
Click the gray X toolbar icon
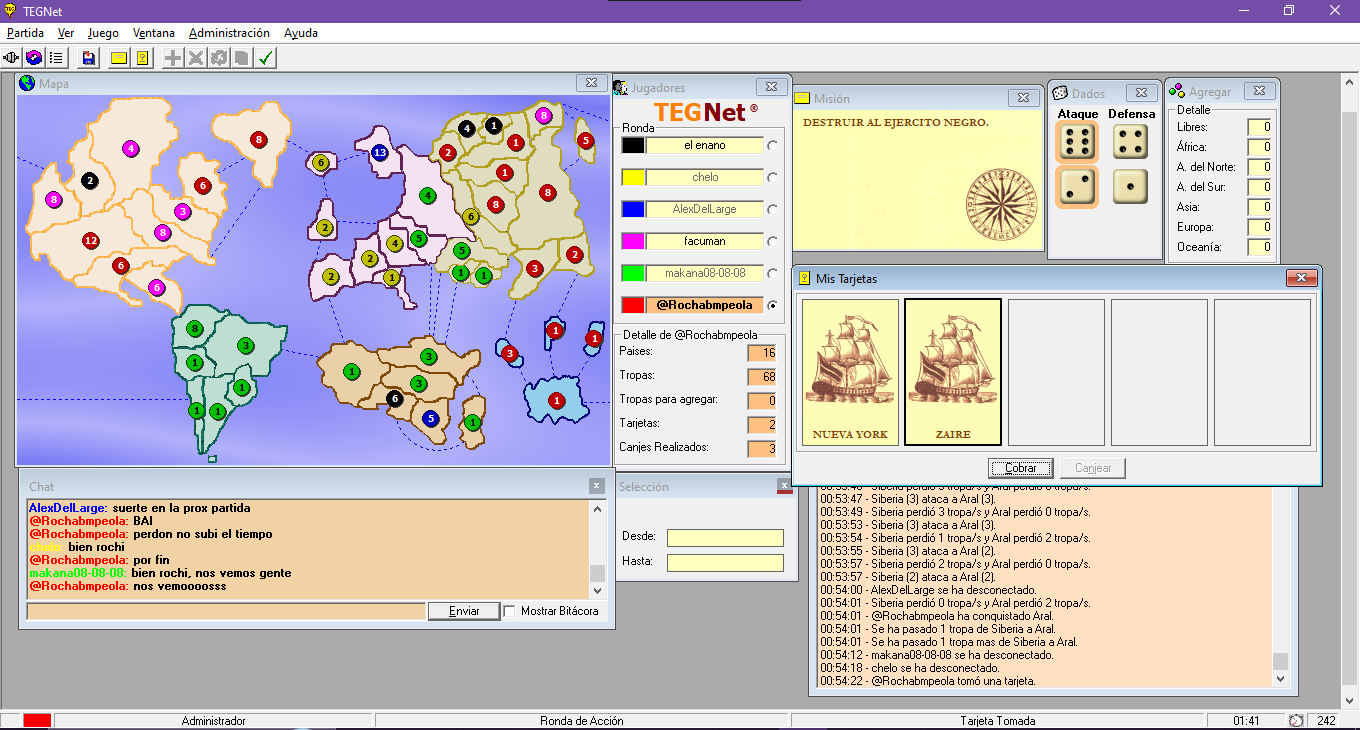point(196,58)
